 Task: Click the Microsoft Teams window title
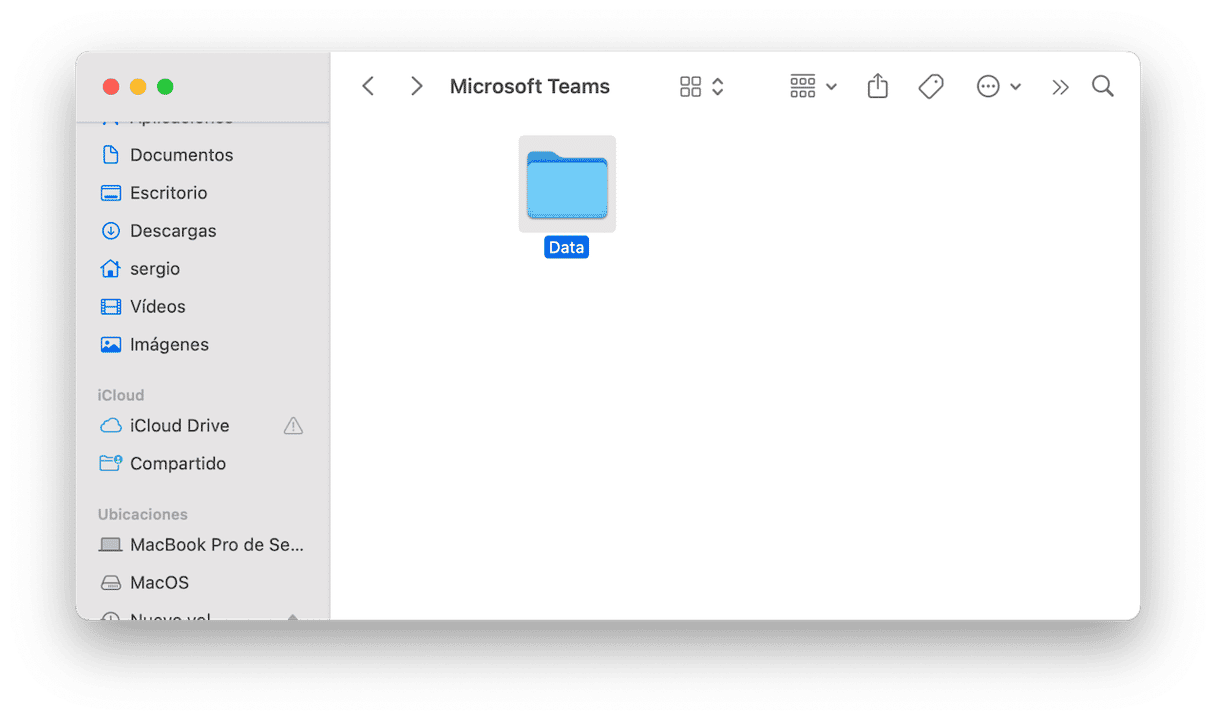tap(530, 87)
